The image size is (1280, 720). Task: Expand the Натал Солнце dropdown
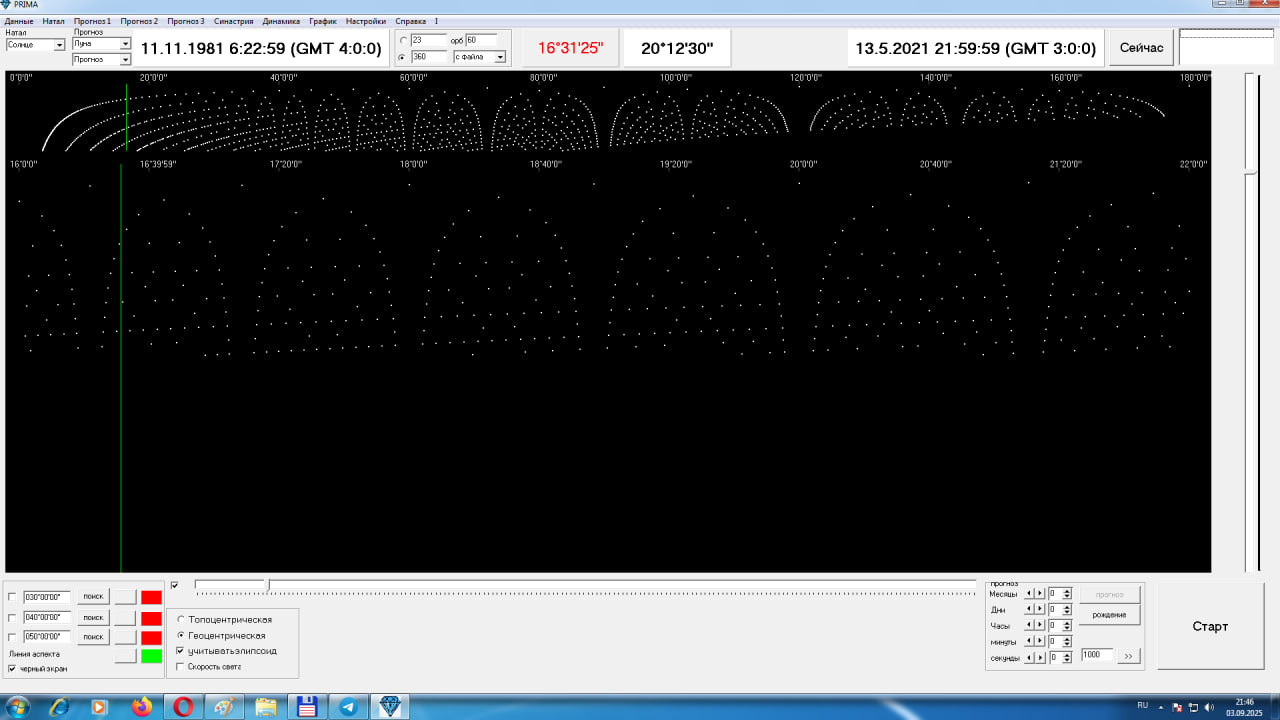59,45
